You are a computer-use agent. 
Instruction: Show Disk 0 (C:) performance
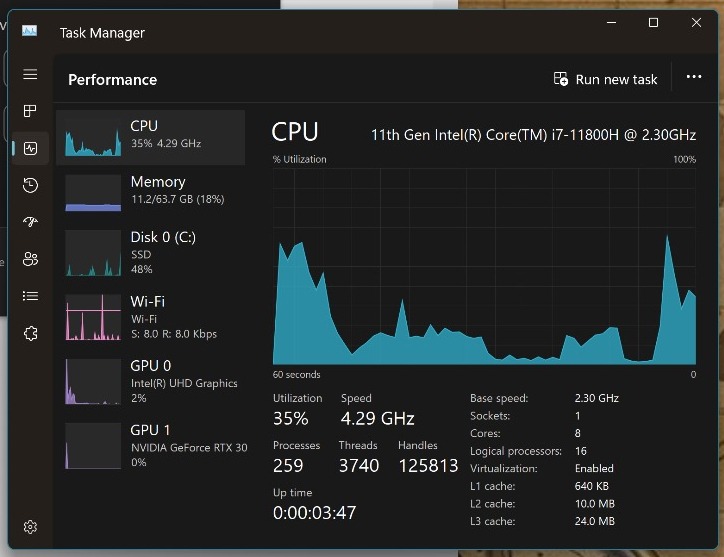click(151, 252)
